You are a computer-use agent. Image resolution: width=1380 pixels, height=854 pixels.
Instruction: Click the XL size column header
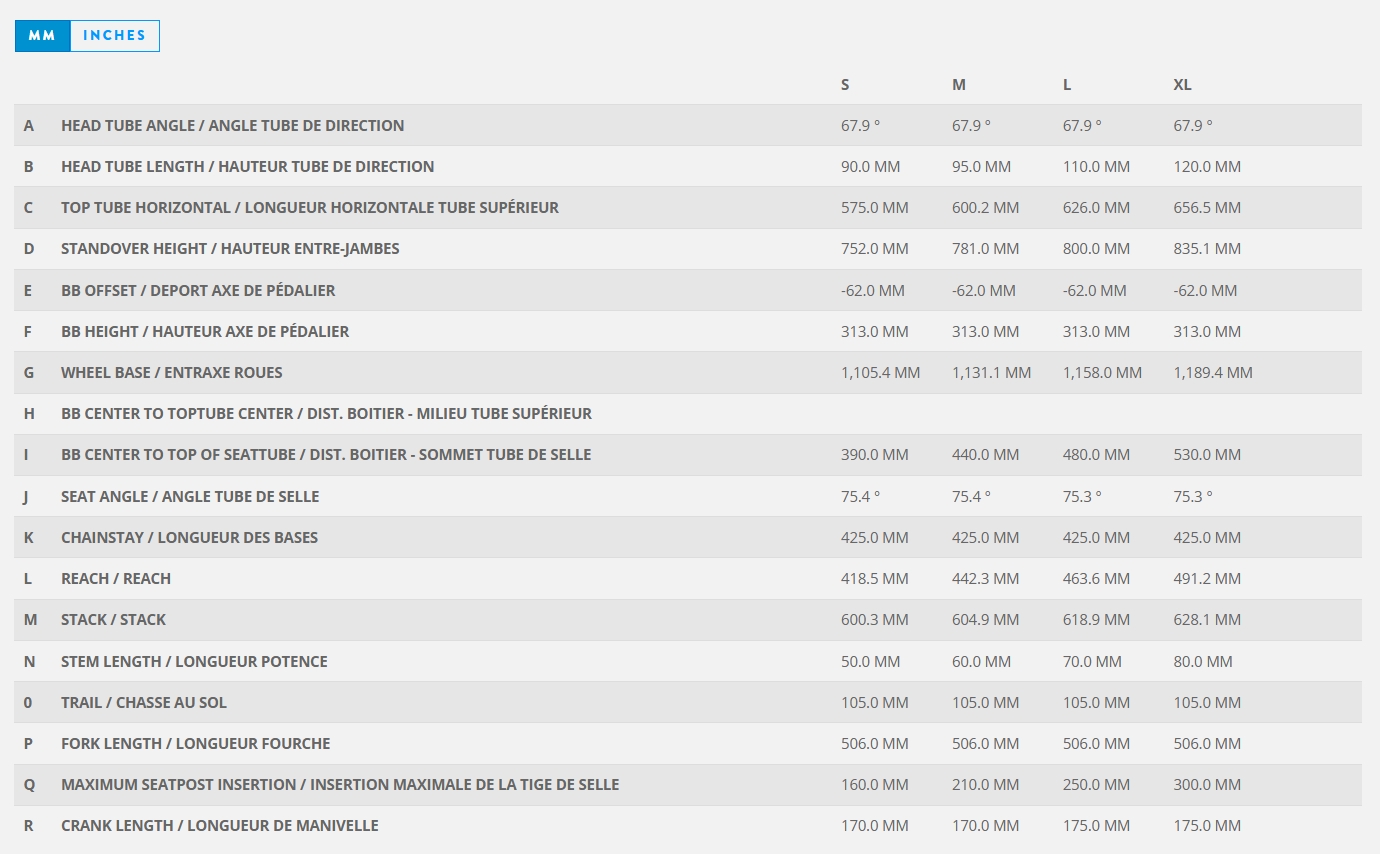pyautogui.click(x=1182, y=84)
